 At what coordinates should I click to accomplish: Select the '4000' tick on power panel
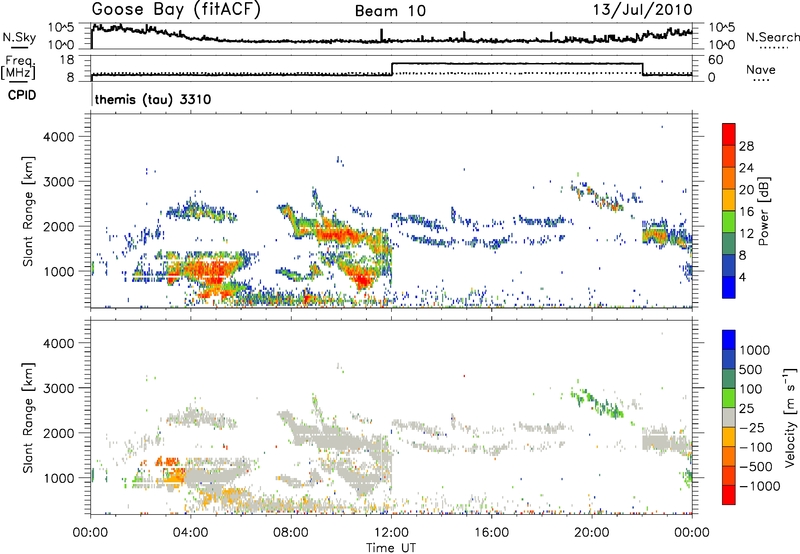(59, 137)
